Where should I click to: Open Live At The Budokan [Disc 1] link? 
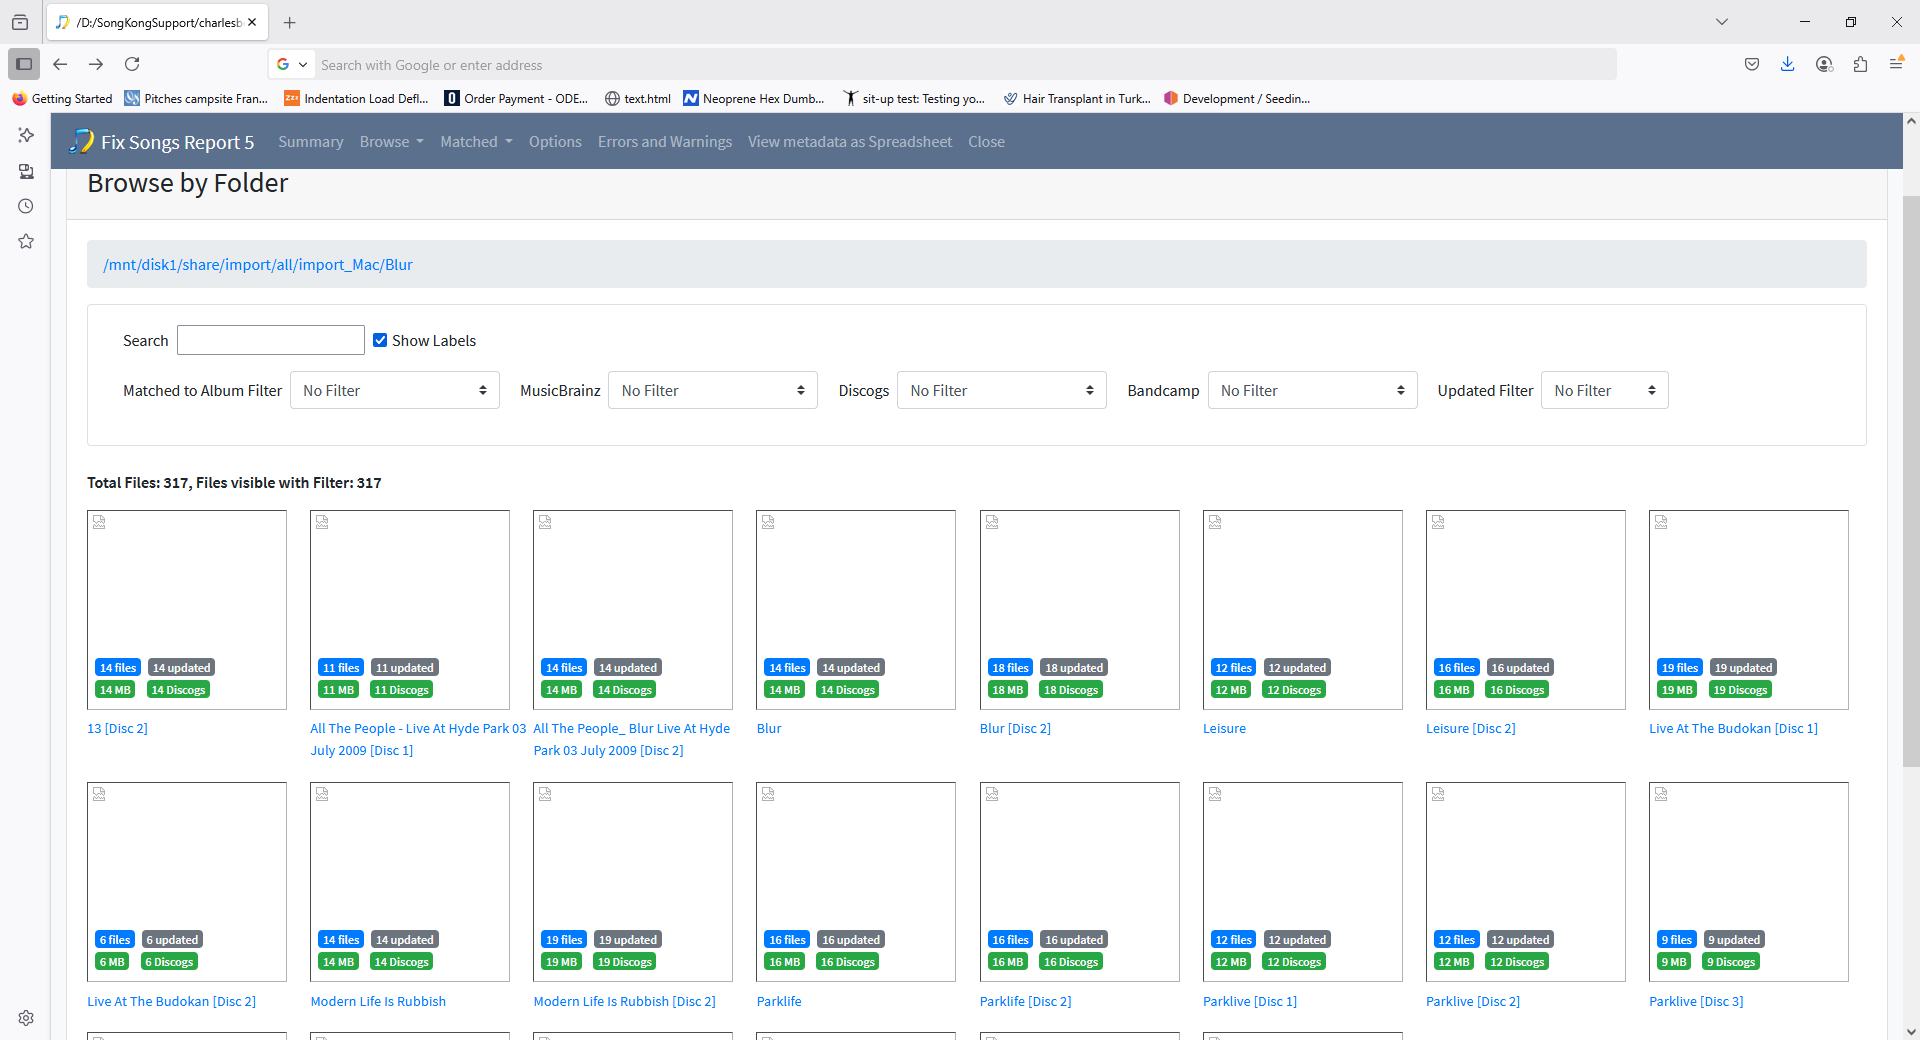coord(1733,728)
